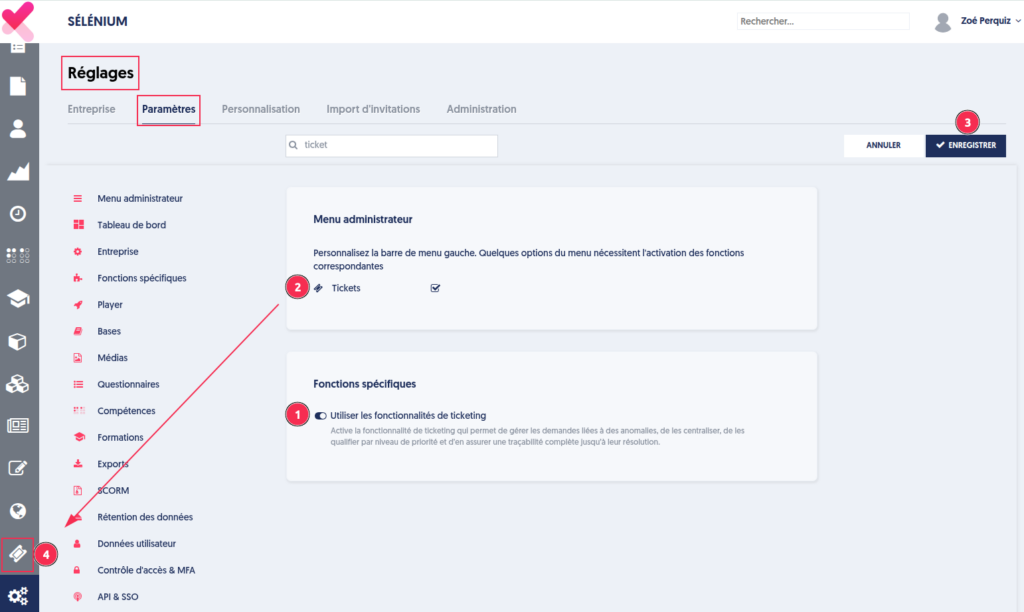This screenshot has width=1024, height=612.
Task: Open the document page icon in sidebar
Action: point(18,86)
